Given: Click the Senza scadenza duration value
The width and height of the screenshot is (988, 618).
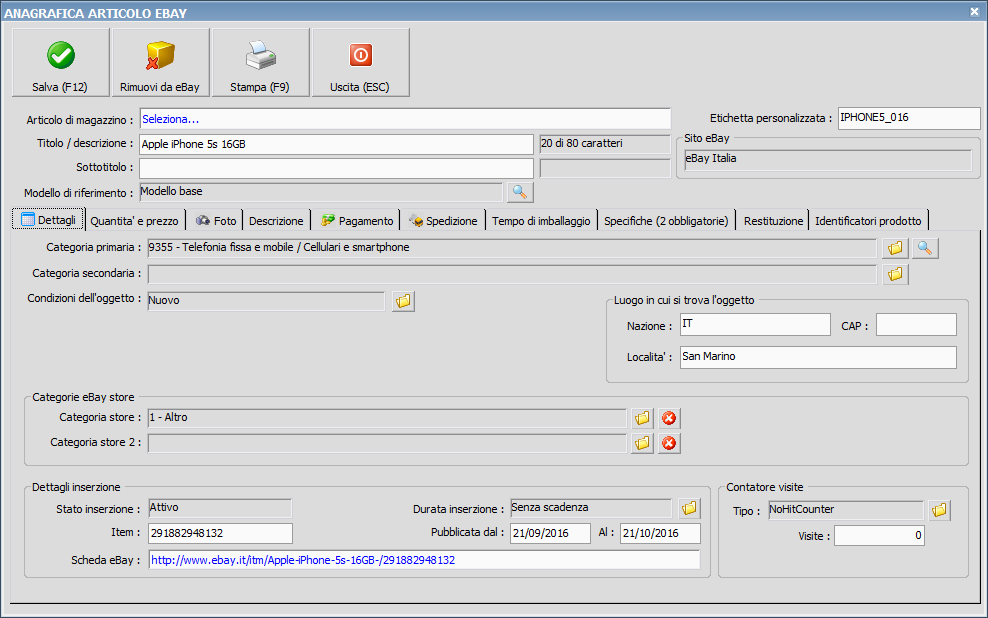Looking at the screenshot, I should click(591, 508).
